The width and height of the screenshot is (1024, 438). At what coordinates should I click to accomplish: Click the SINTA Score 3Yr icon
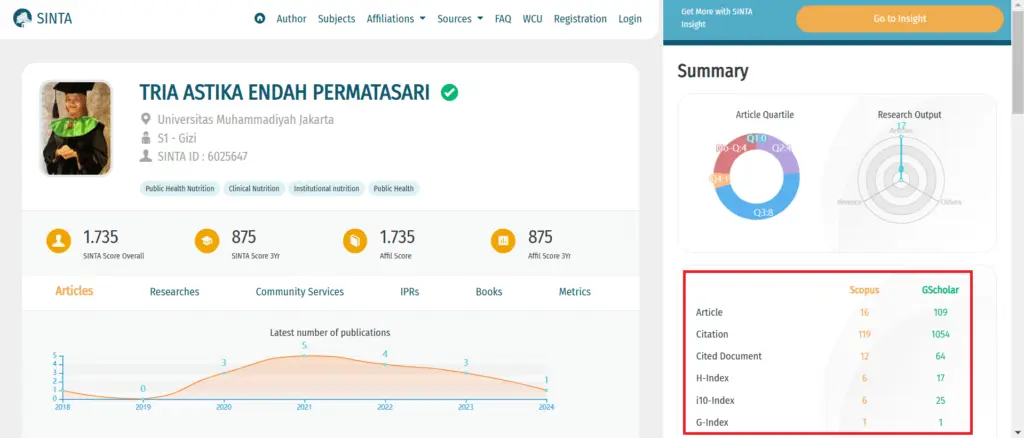[x=207, y=241]
